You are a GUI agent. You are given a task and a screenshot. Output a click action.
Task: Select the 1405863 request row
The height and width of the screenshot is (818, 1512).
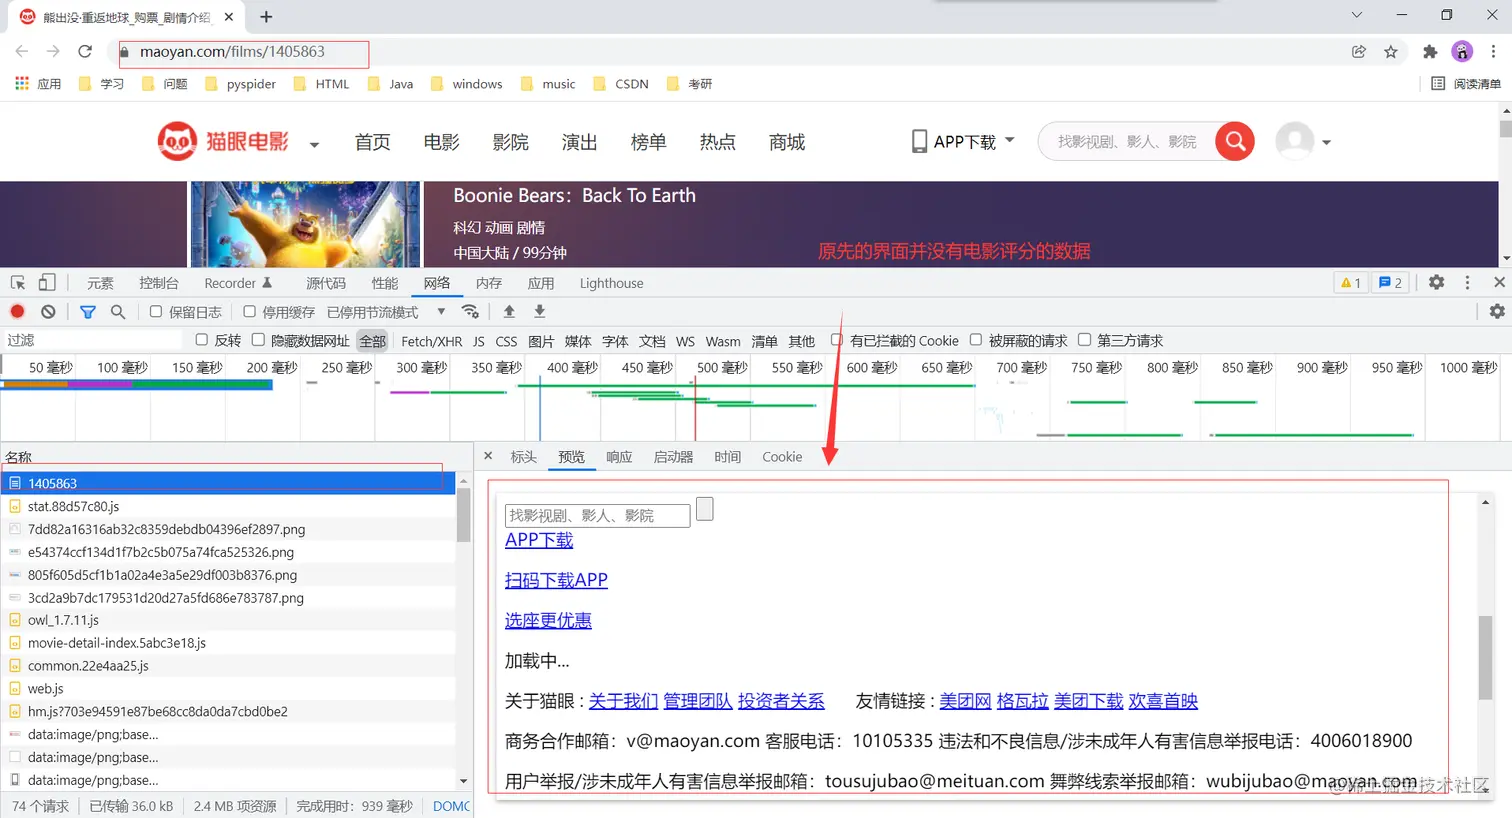click(x=228, y=483)
